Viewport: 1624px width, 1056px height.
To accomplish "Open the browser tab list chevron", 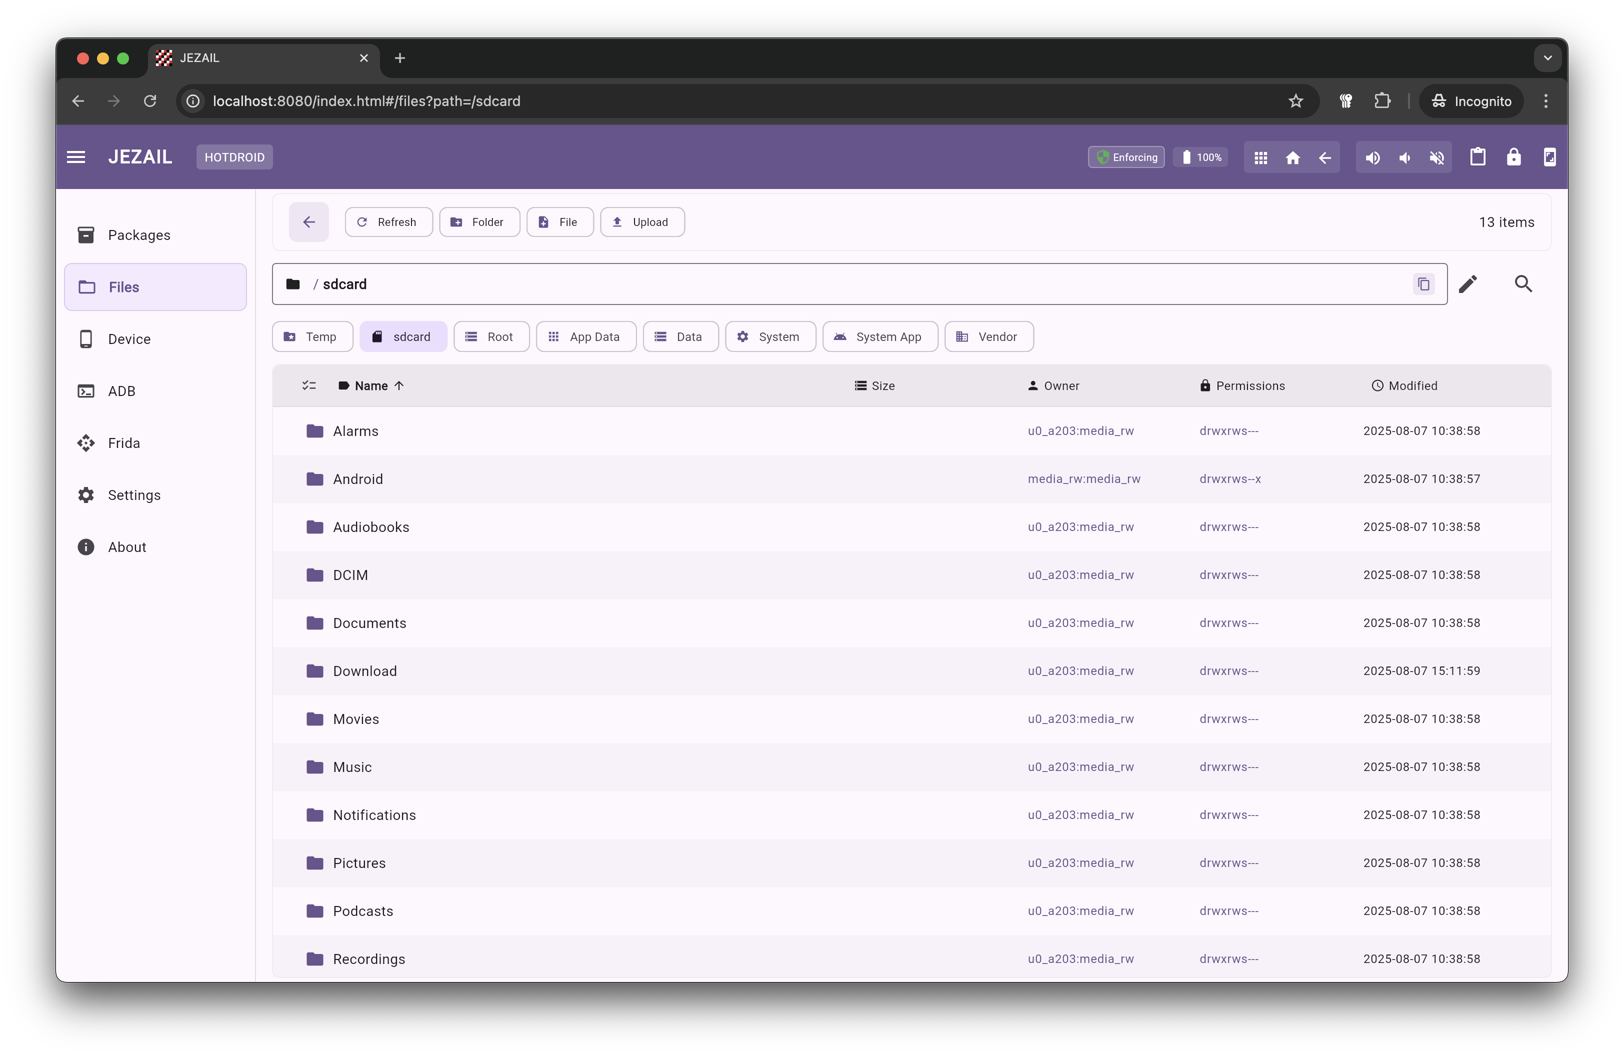I will [1547, 58].
